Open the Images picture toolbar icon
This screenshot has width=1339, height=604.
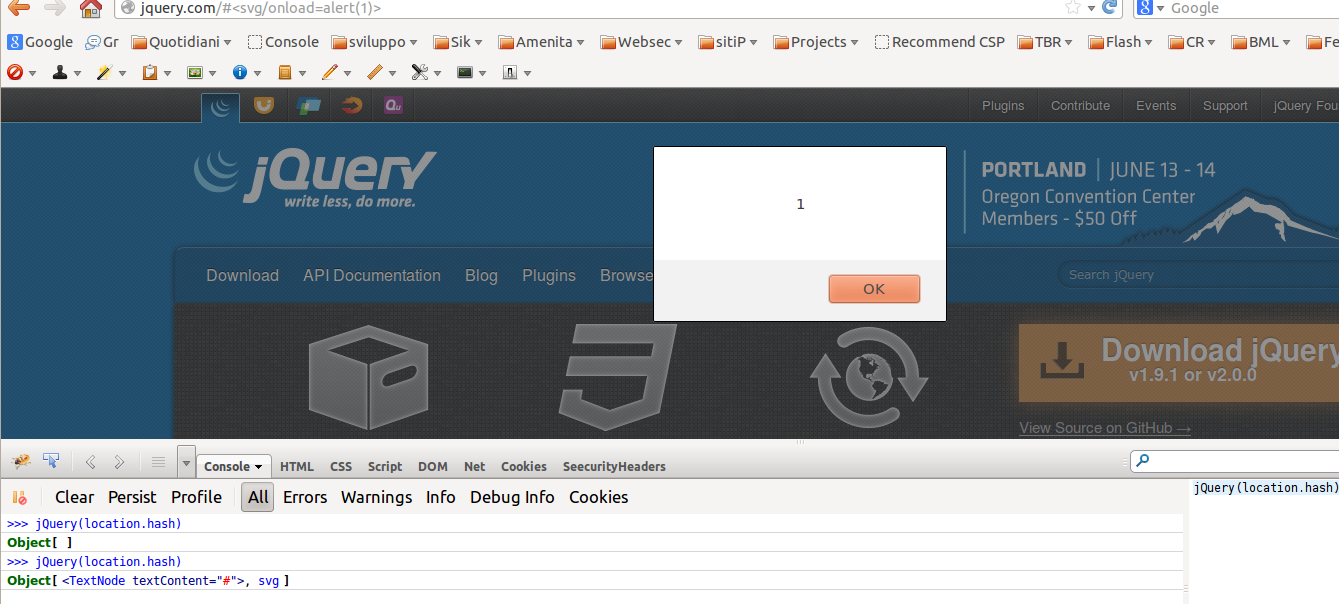tap(195, 72)
